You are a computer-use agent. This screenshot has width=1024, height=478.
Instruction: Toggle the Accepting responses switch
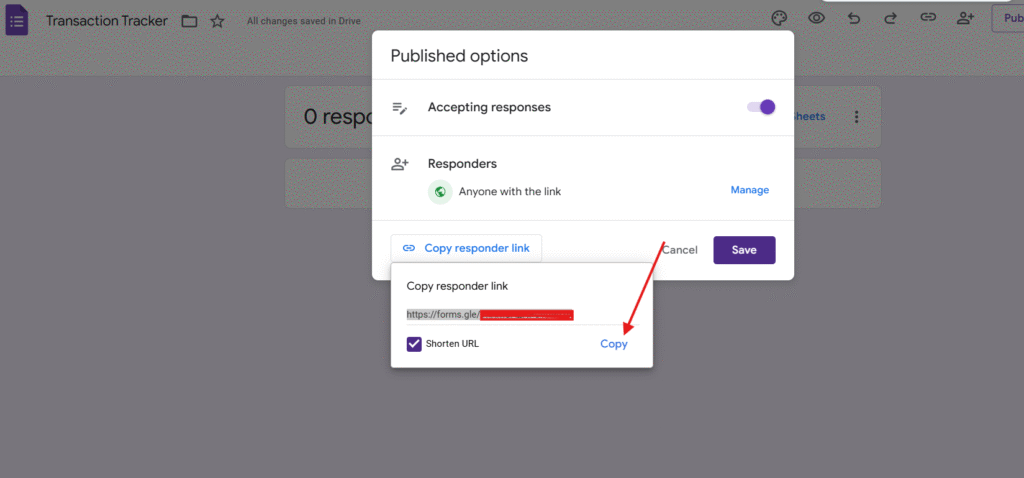tap(761, 107)
